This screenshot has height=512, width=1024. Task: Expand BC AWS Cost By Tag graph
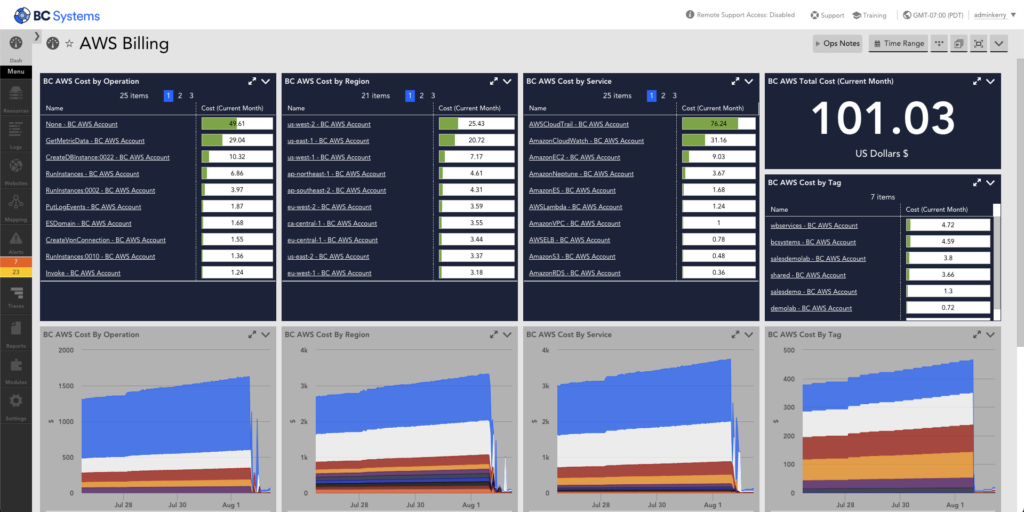point(977,334)
